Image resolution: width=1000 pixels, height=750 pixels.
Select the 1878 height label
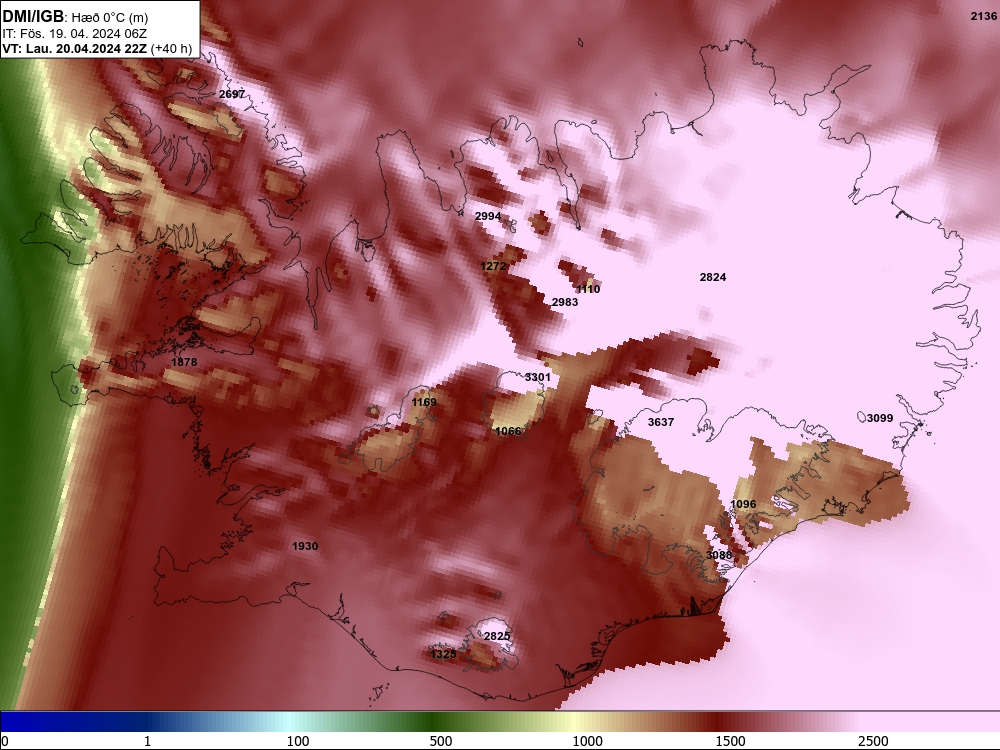pyautogui.click(x=184, y=362)
